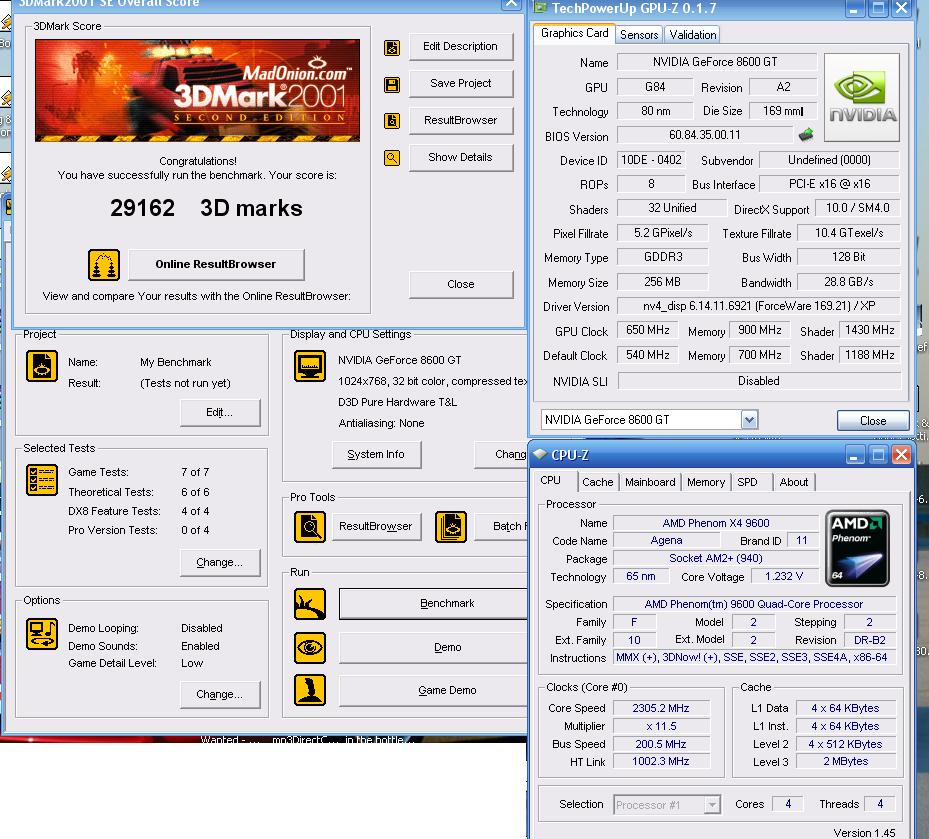Click the 3DMark2001 Second Edition banner

pyautogui.click(x=197, y=91)
